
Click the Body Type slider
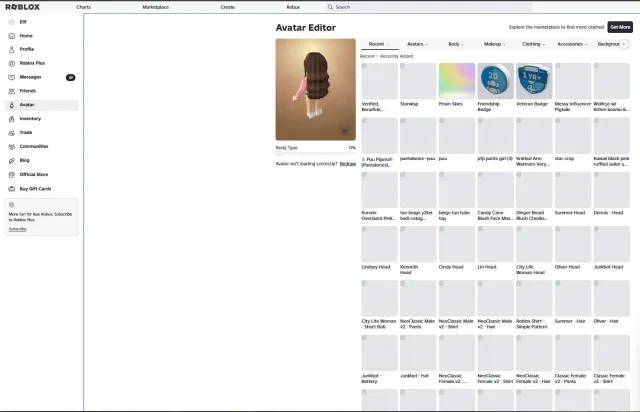tap(316, 154)
